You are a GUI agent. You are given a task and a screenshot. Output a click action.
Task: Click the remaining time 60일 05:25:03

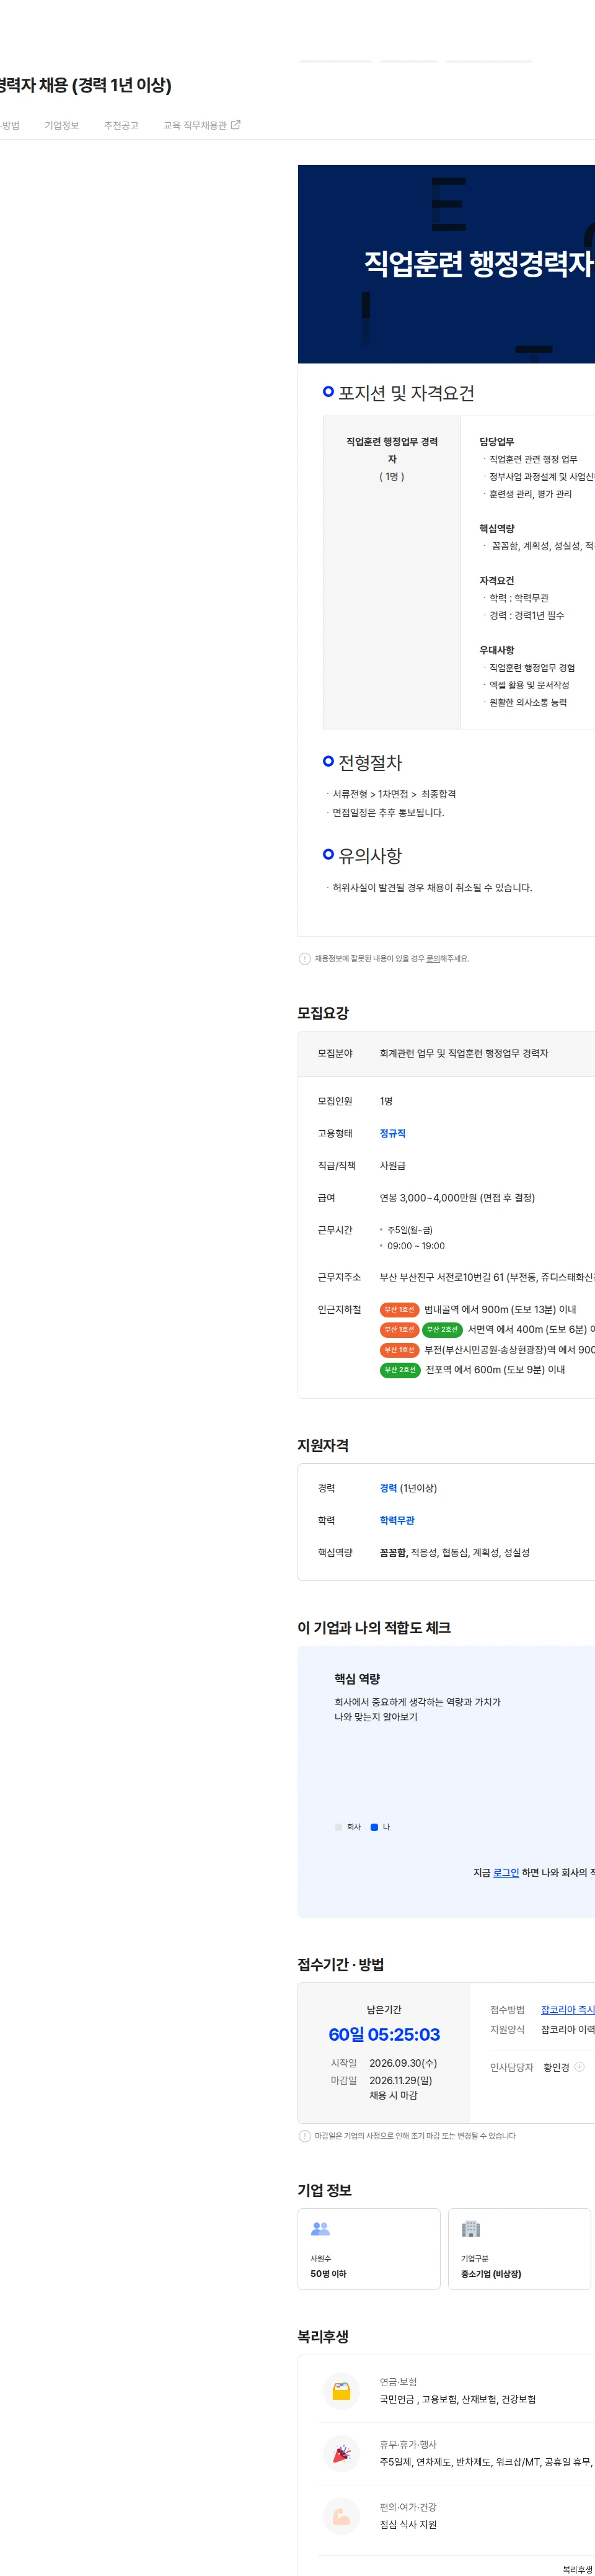point(384,2034)
